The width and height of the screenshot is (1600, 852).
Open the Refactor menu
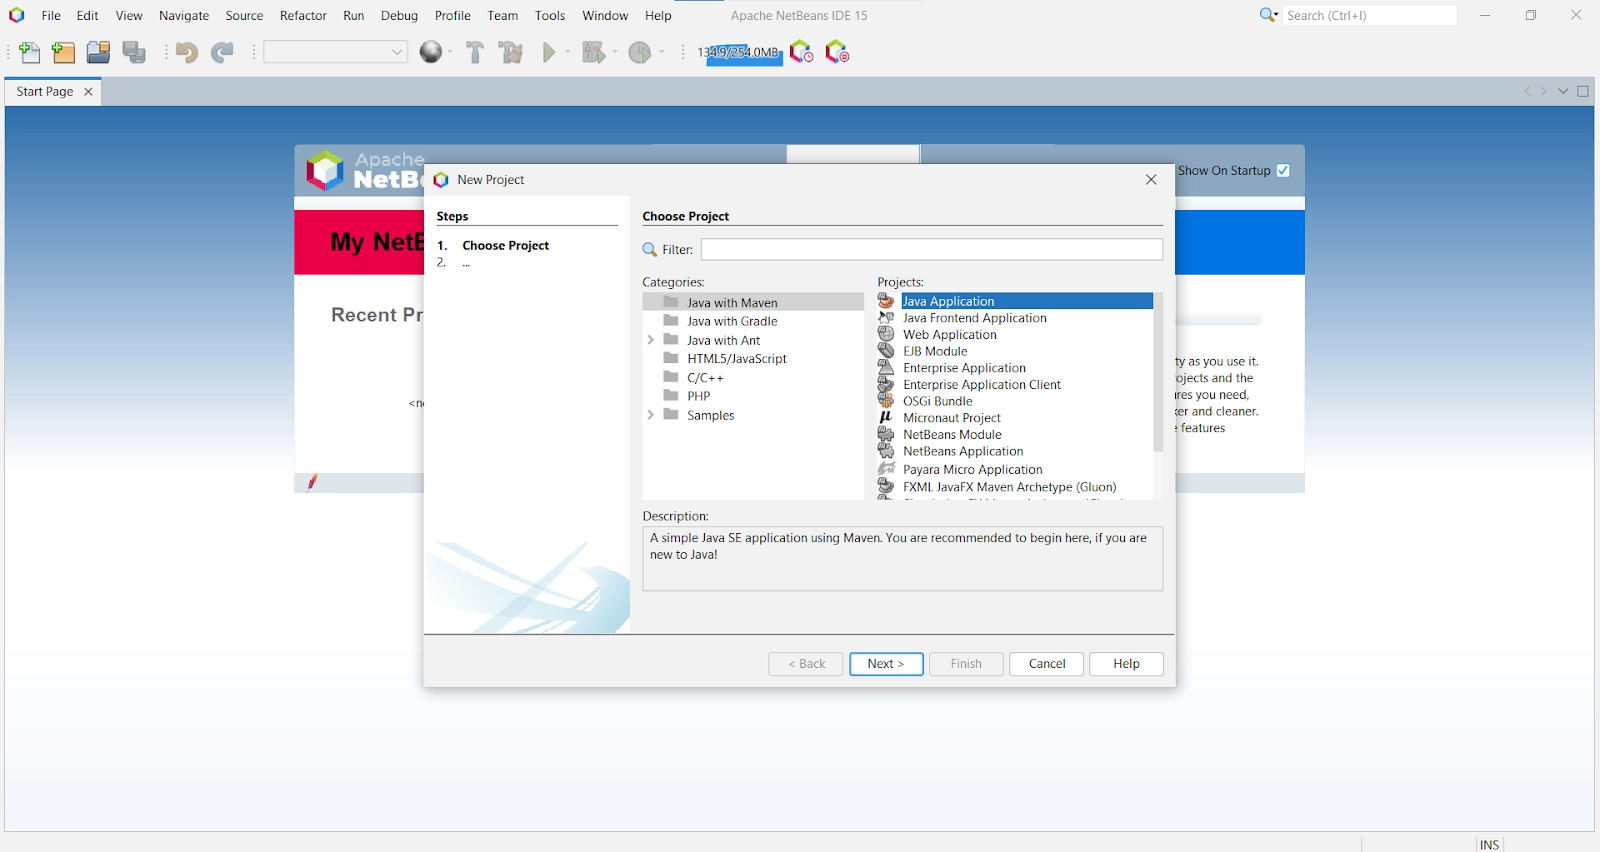[303, 15]
